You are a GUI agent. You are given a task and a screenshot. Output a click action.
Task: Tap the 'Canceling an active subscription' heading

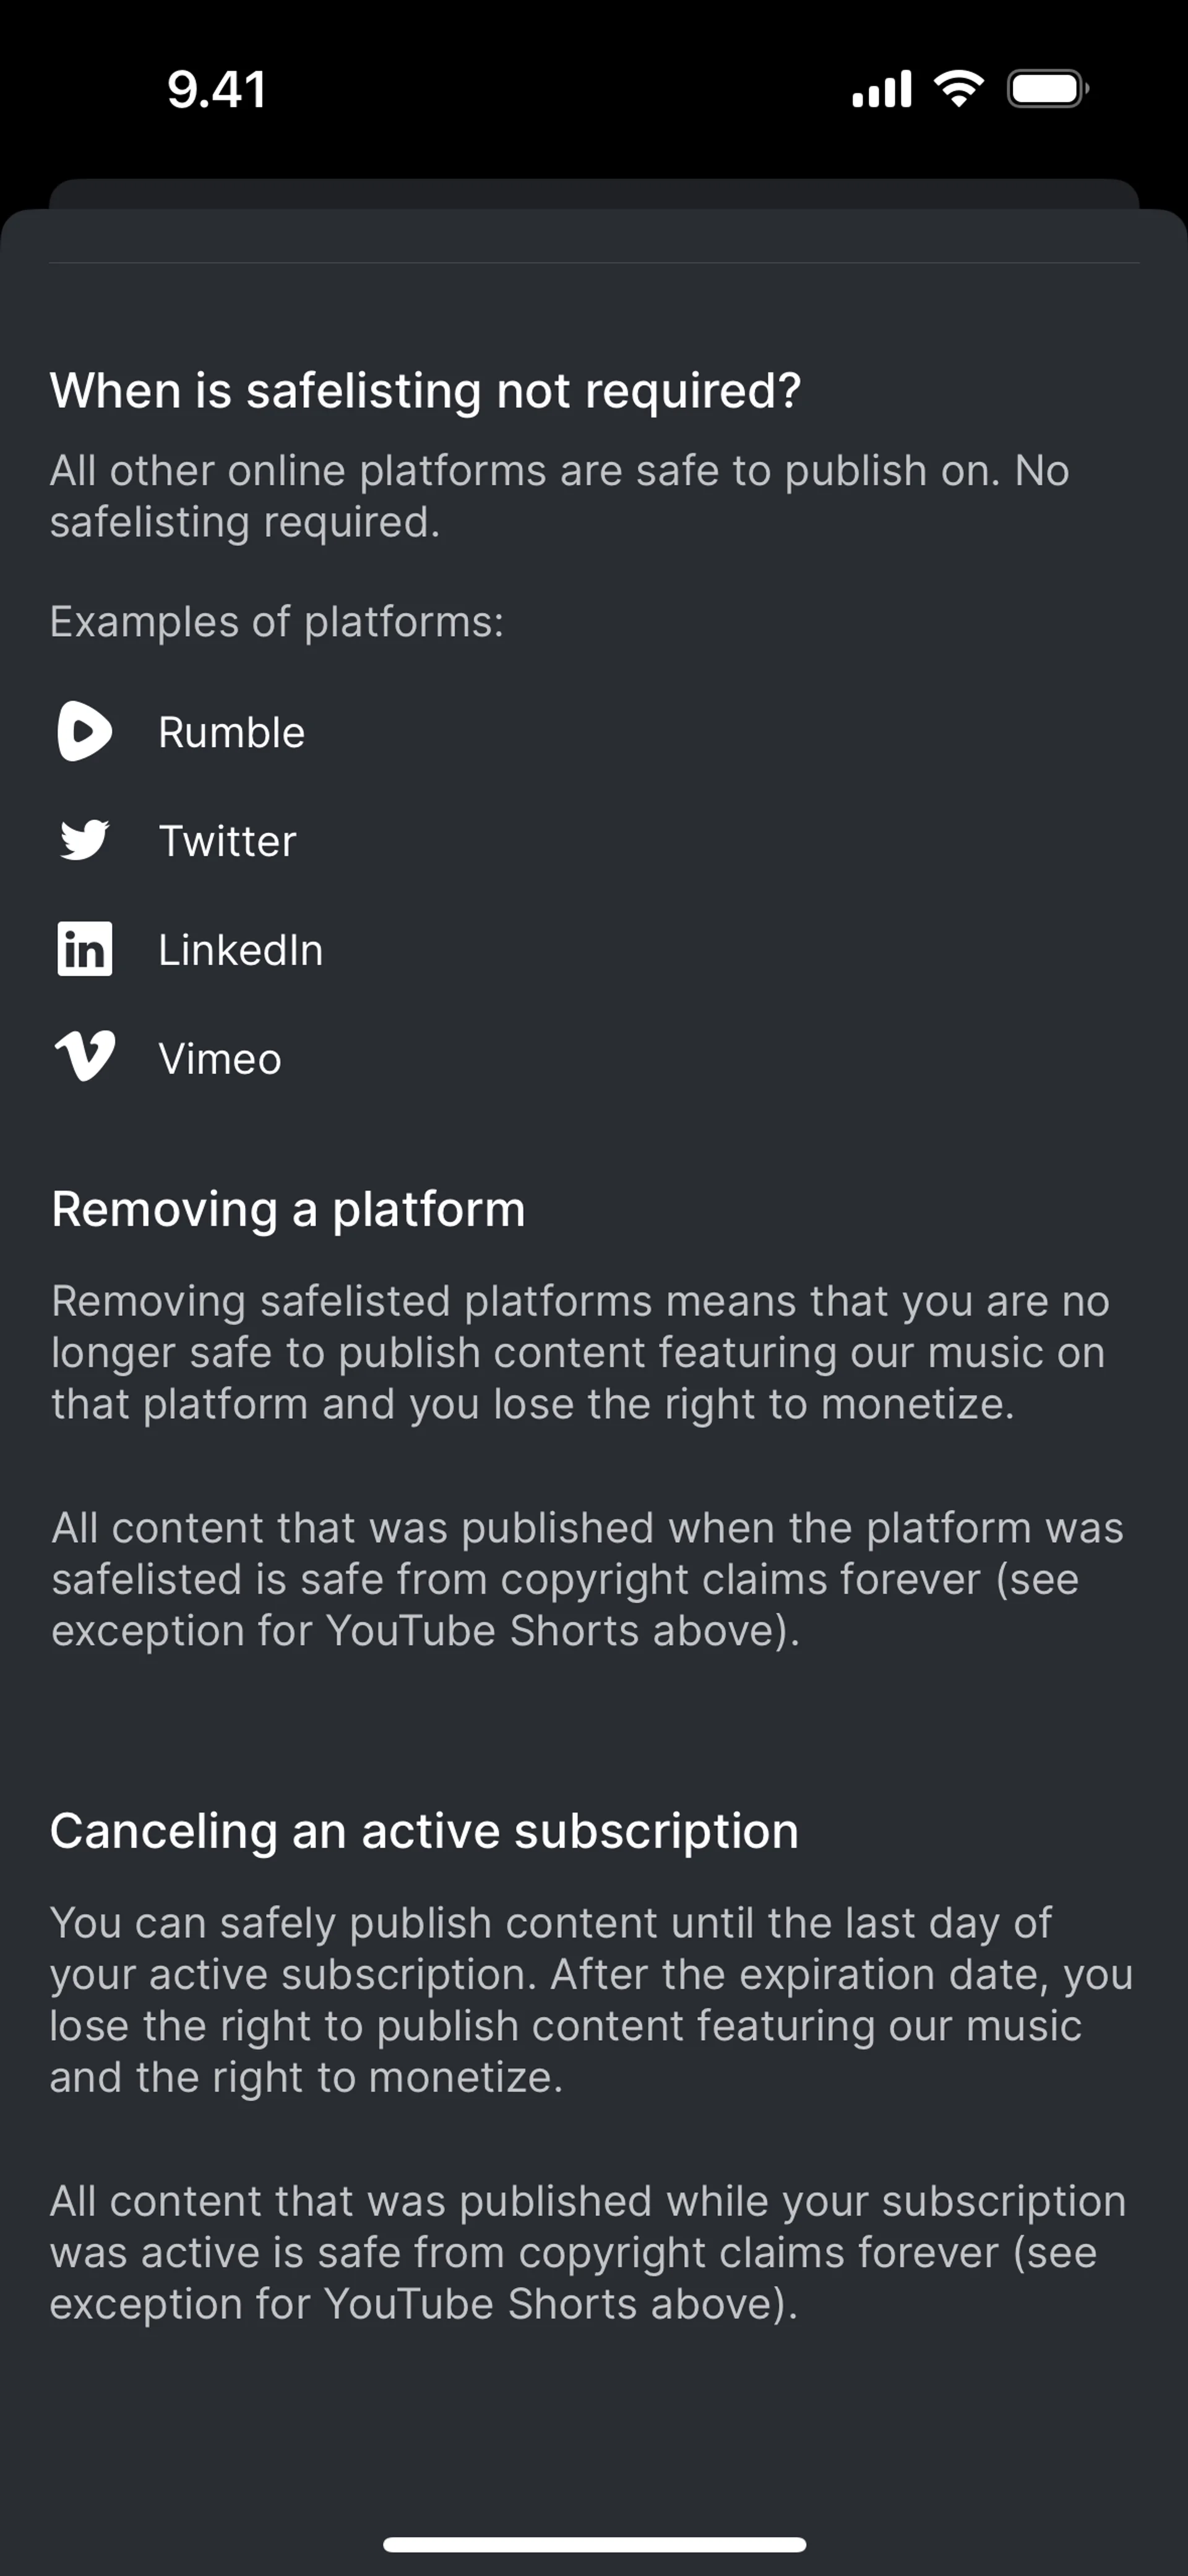[424, 1831]
